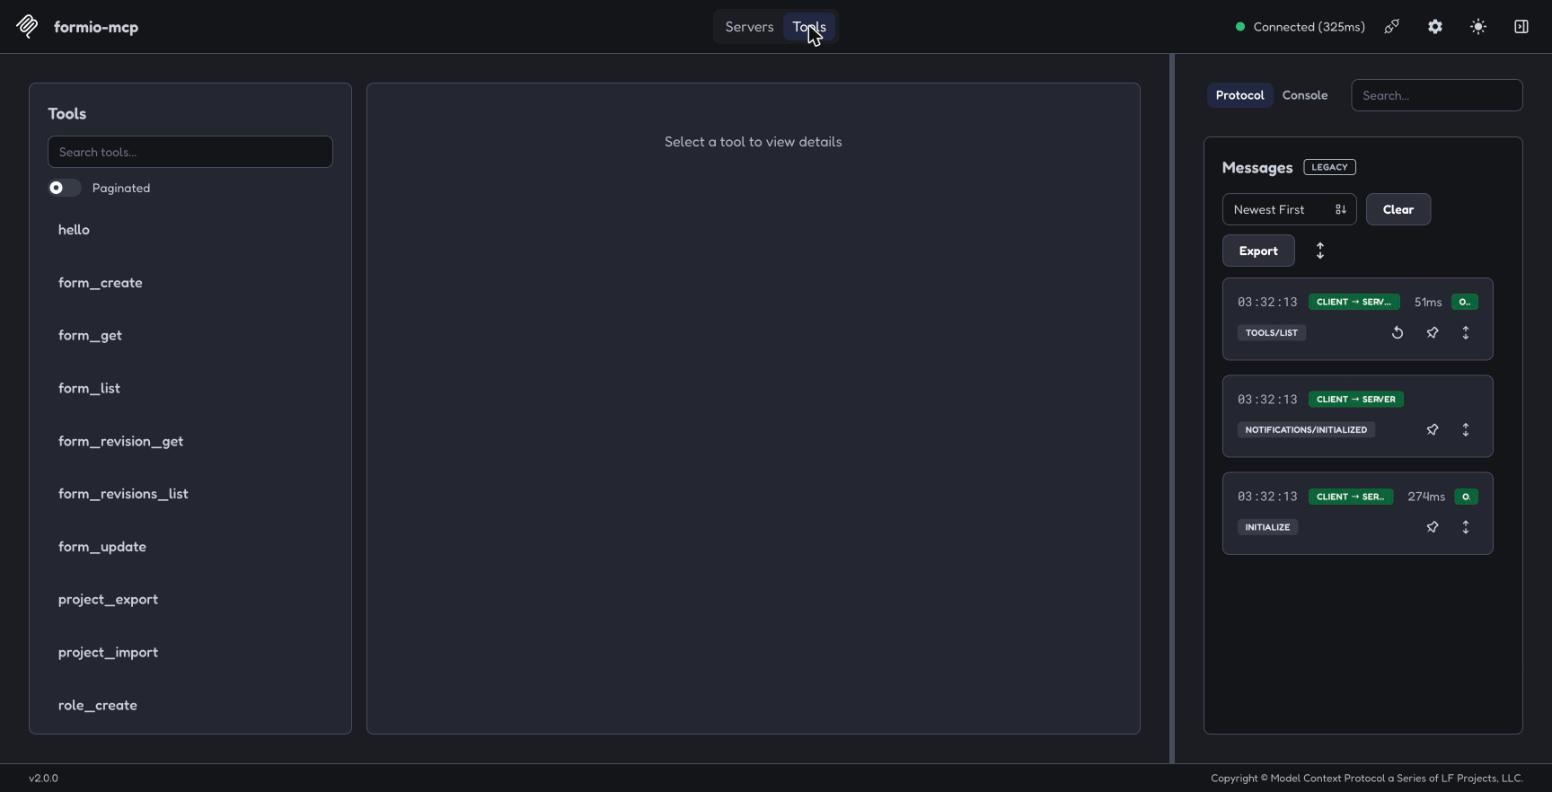The image size is (1552, 792).
Task: Choose the form_update tool
Action: pos(190,547)
